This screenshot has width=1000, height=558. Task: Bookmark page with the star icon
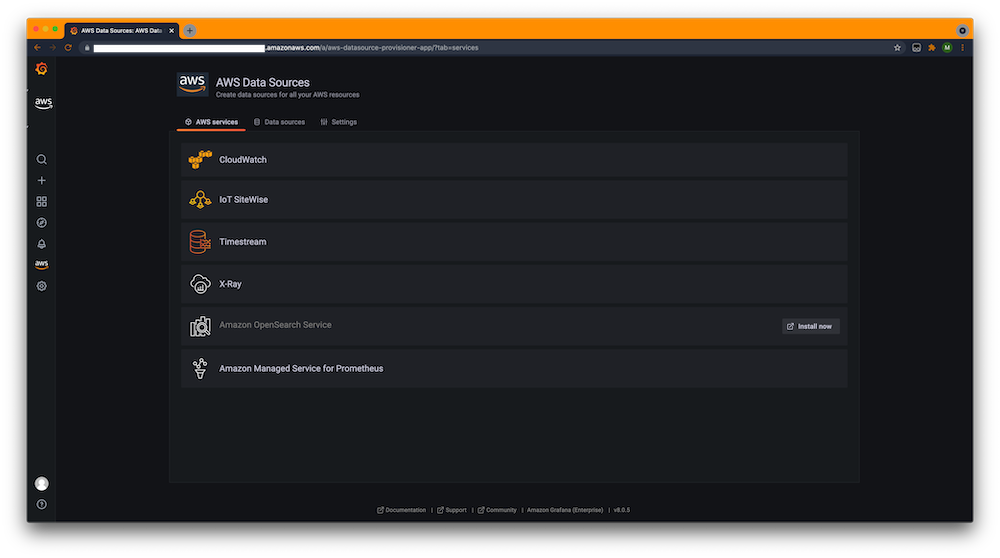[x=897, y=48]
